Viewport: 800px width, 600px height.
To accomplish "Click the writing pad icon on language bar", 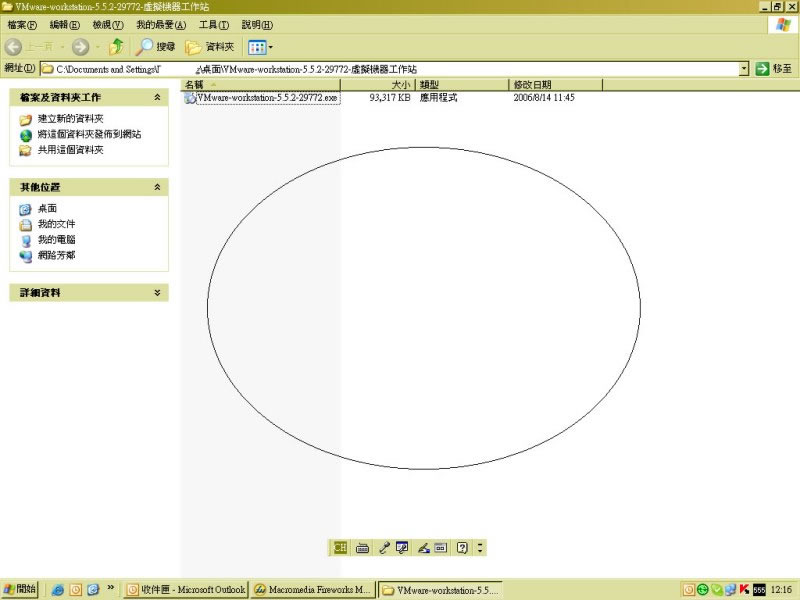I will 440,548.
